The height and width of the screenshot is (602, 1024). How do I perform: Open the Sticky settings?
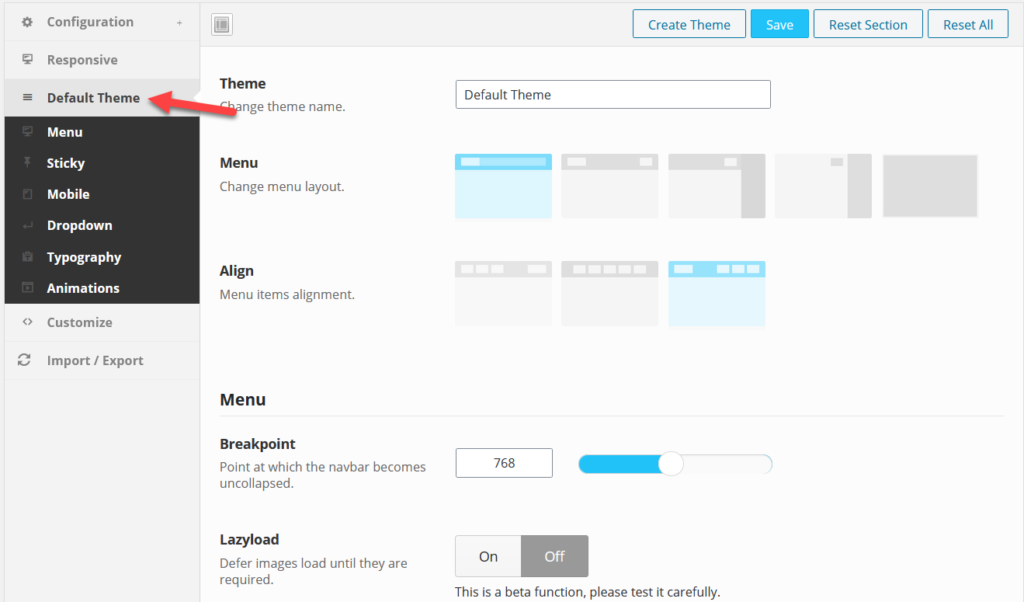coord(102,163)
